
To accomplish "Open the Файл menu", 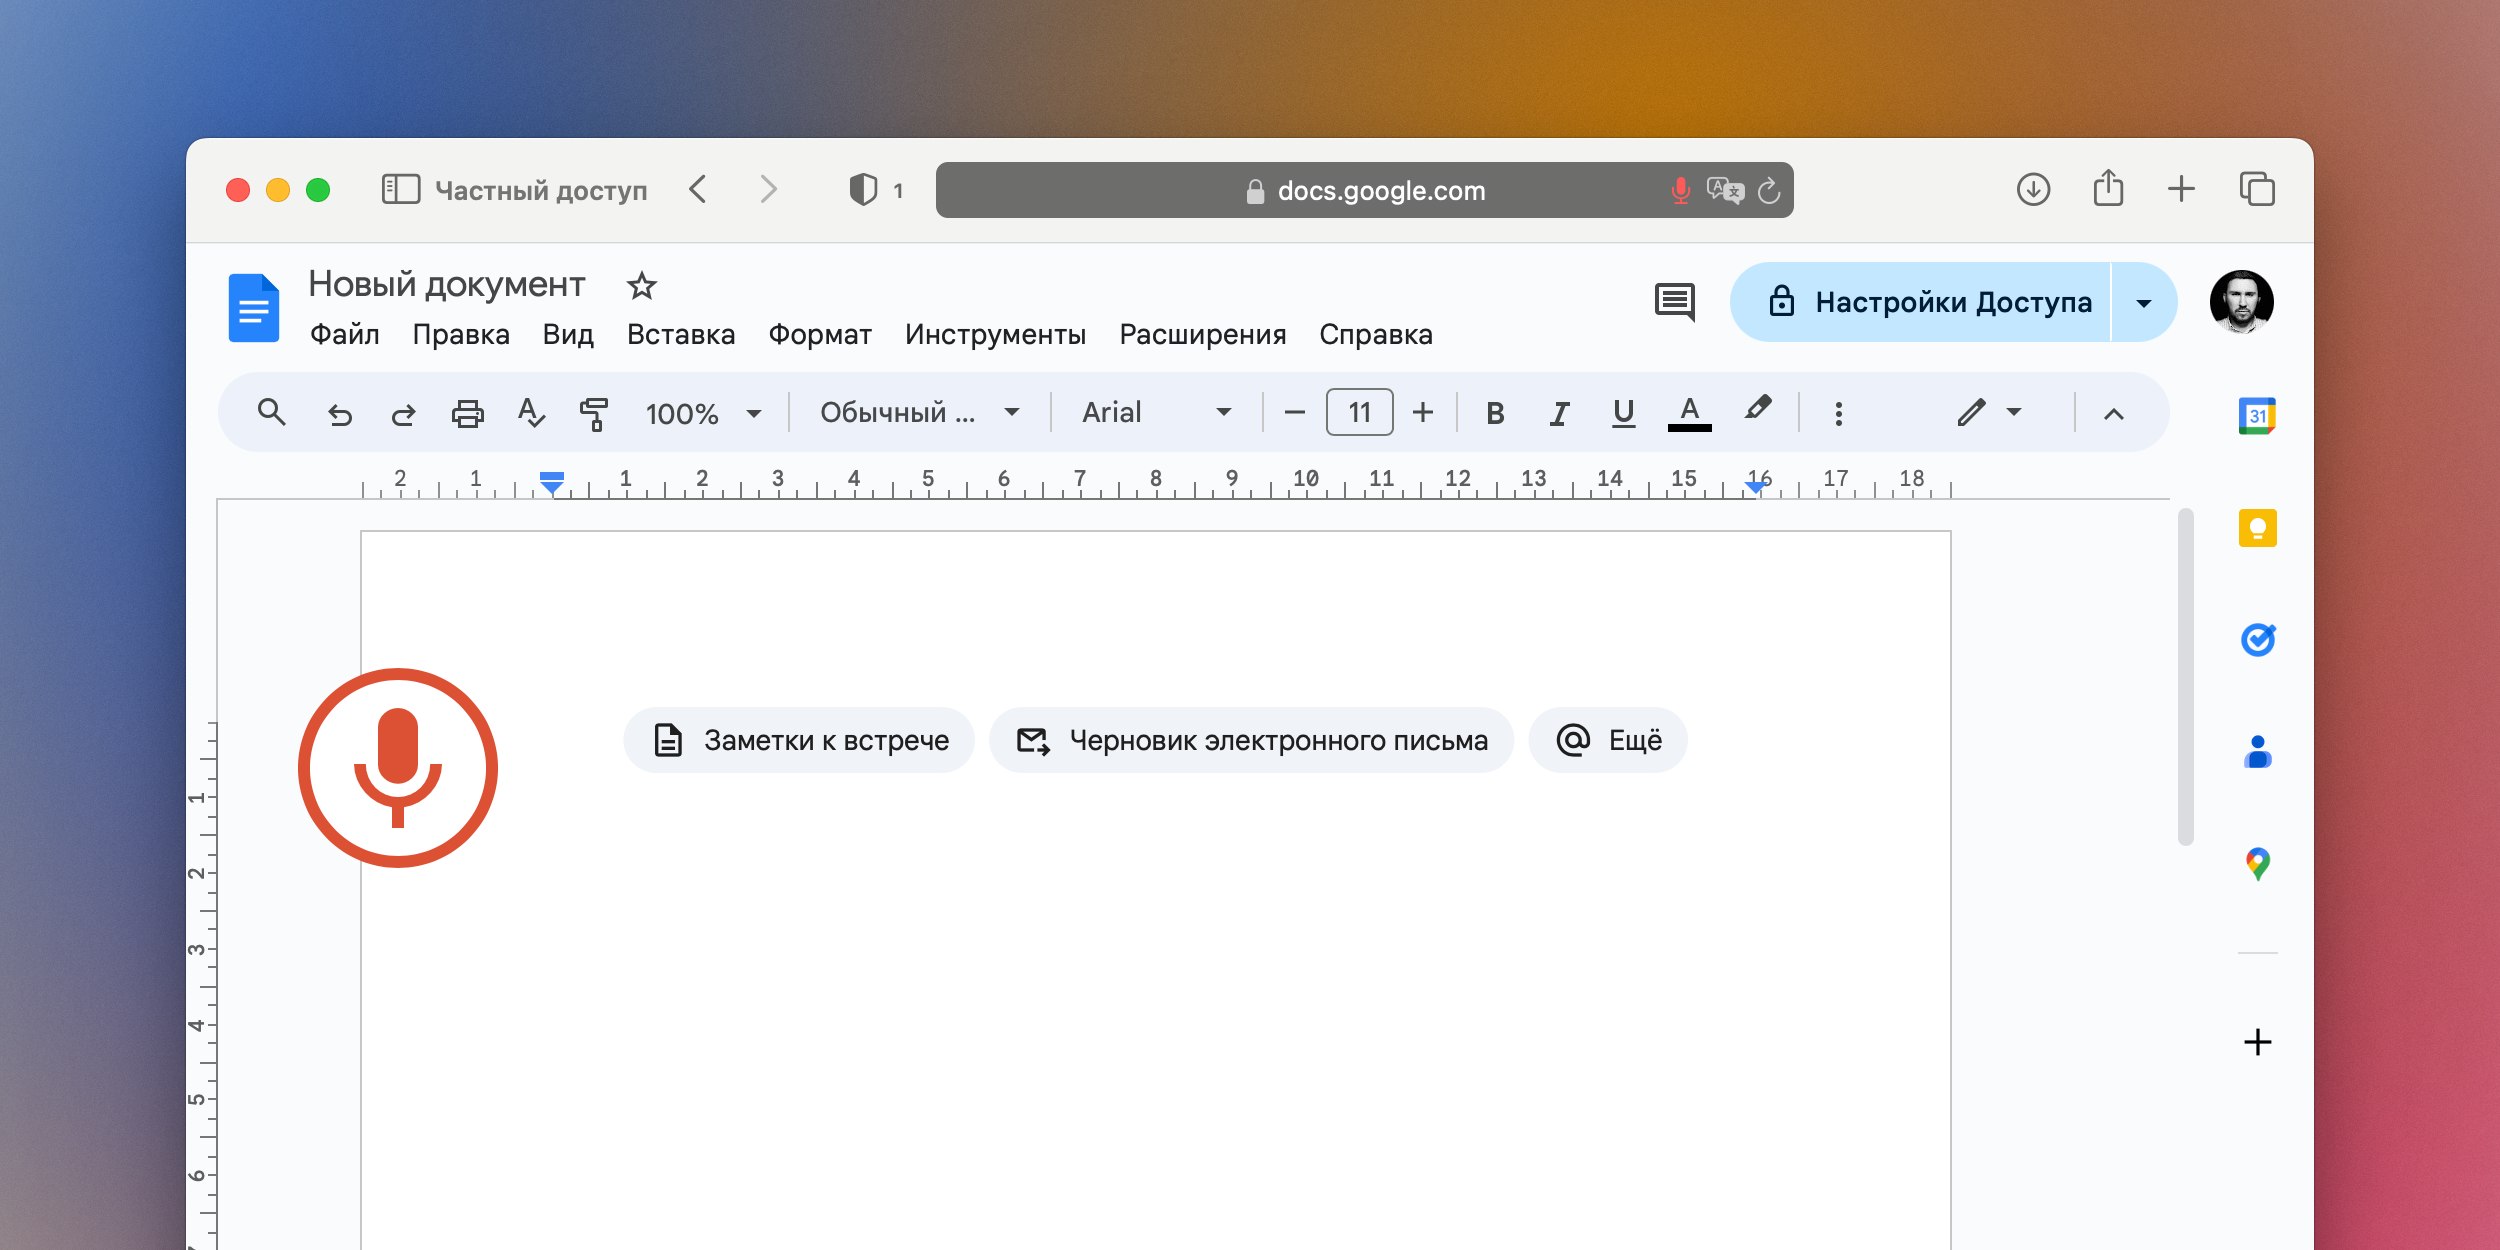I will click(x=344, y=335).
